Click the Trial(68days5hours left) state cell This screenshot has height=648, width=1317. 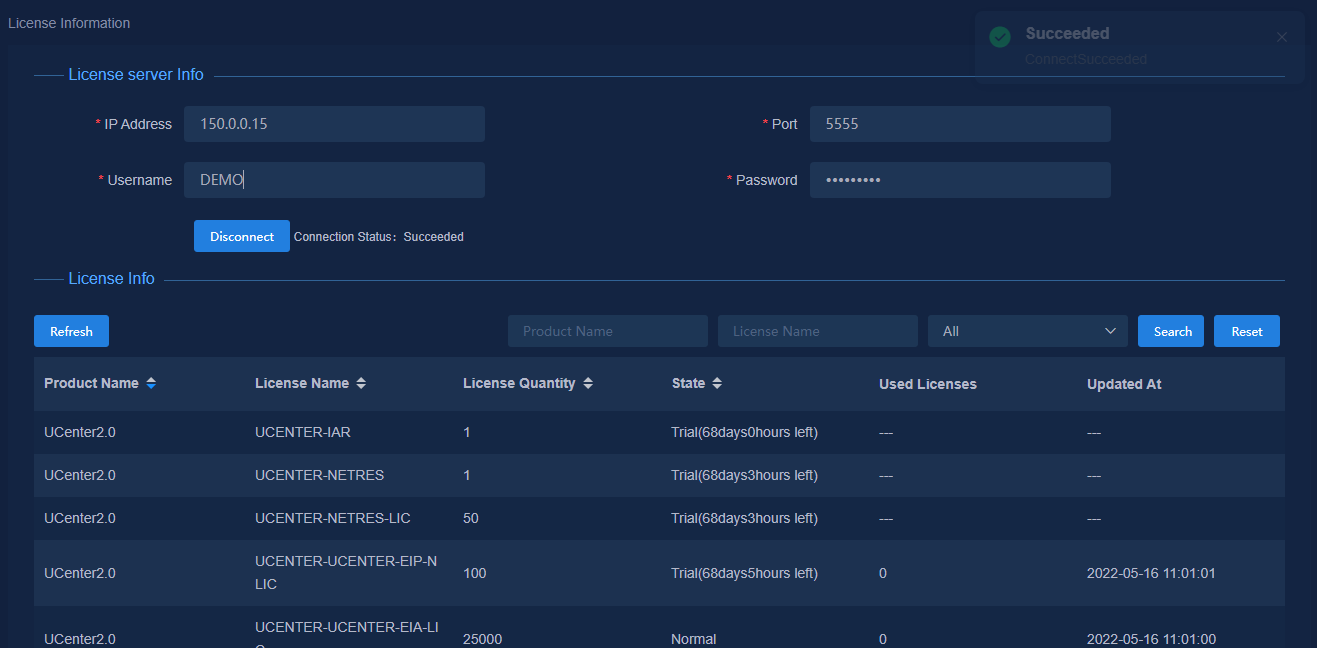[744, 573]
